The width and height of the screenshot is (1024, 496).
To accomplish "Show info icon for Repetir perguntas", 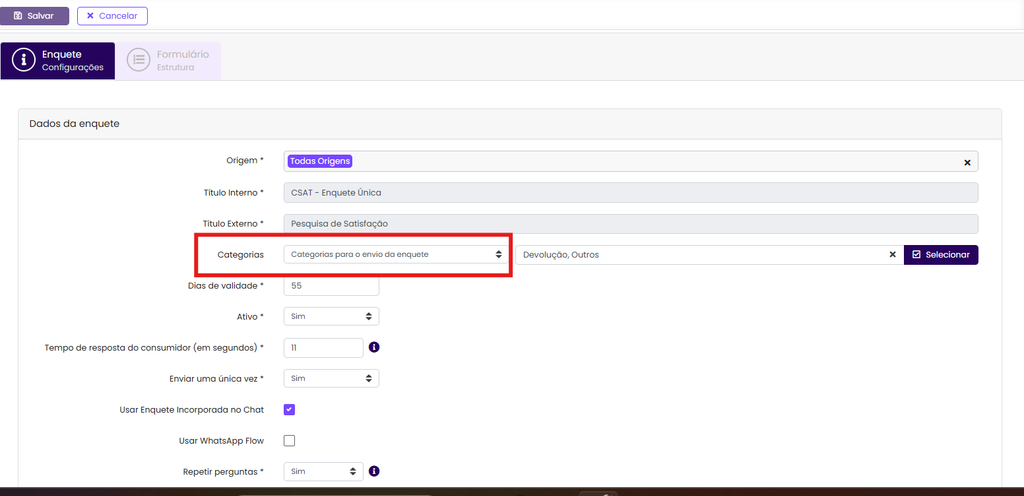I will [374, 471].
